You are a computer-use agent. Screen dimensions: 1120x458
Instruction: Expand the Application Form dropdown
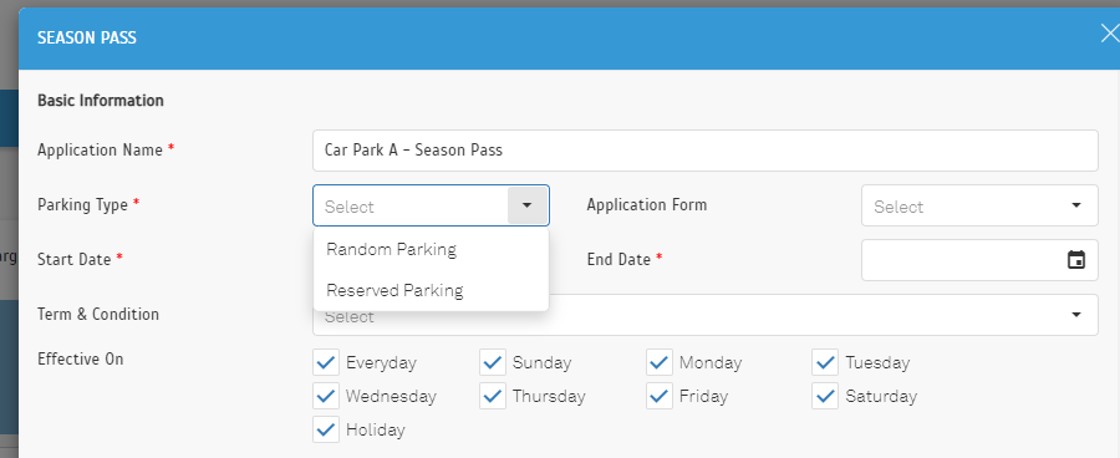click(1076, 206)
